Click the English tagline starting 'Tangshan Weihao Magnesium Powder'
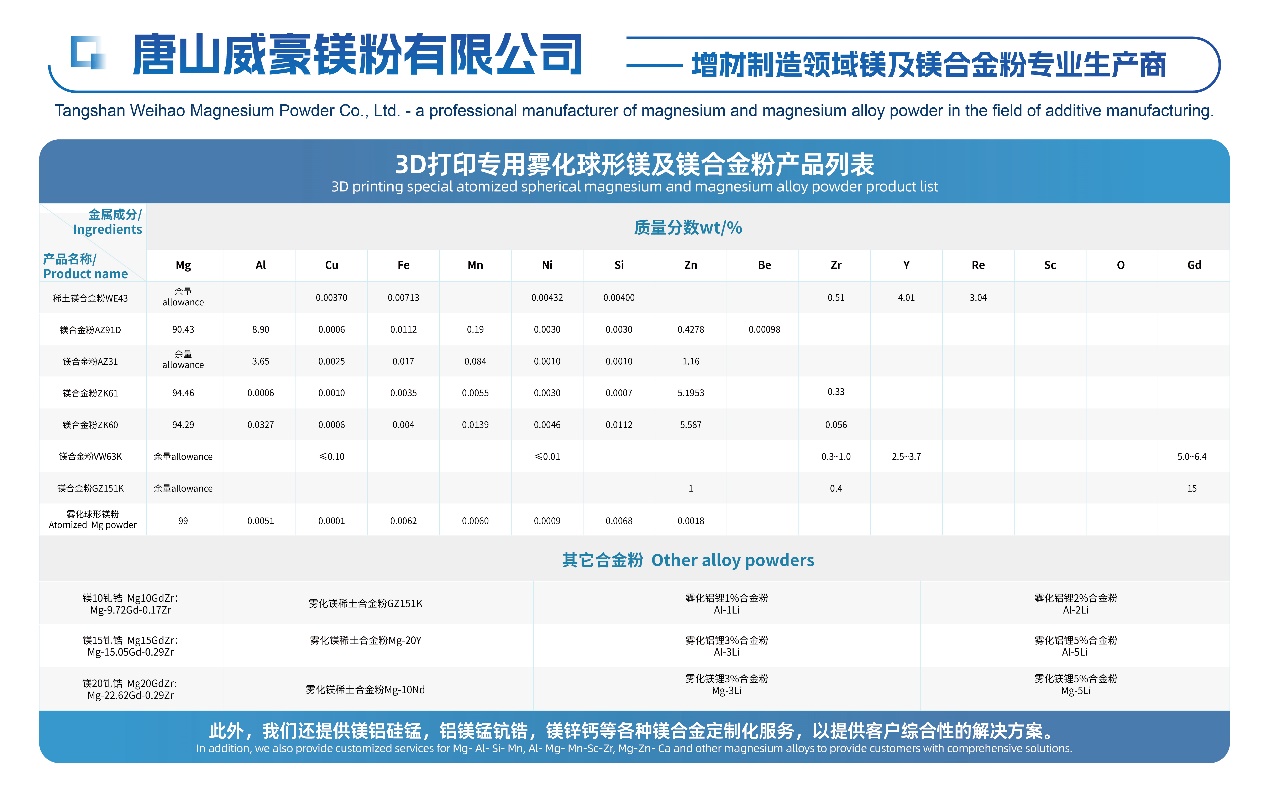Image resolution: width=1269 pixels, height=795 pixels. pyautogui.click(x=634, y=111)
